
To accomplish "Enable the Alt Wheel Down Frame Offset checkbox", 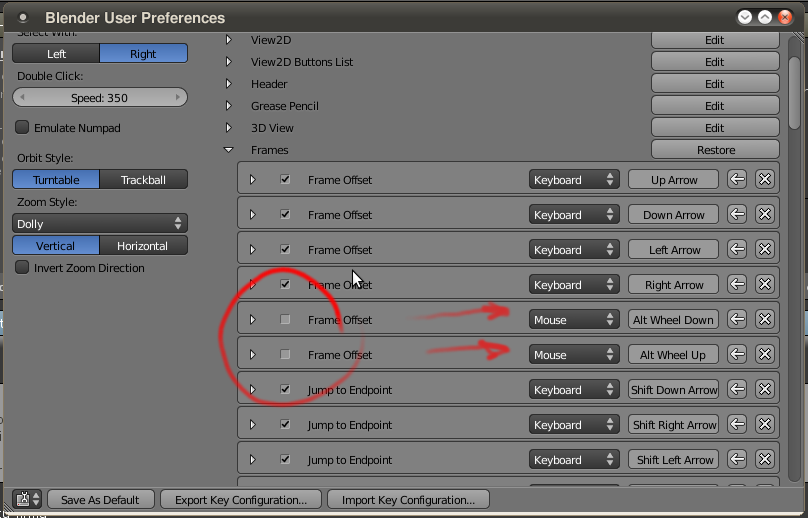I will (x=285, y=320).
